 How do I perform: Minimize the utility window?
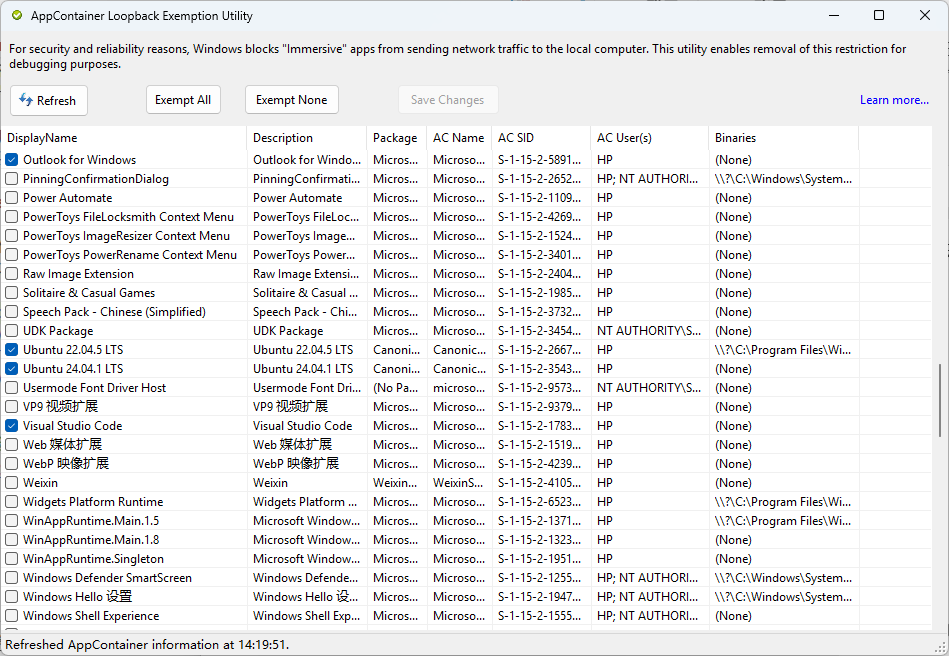tap(832, 15)
